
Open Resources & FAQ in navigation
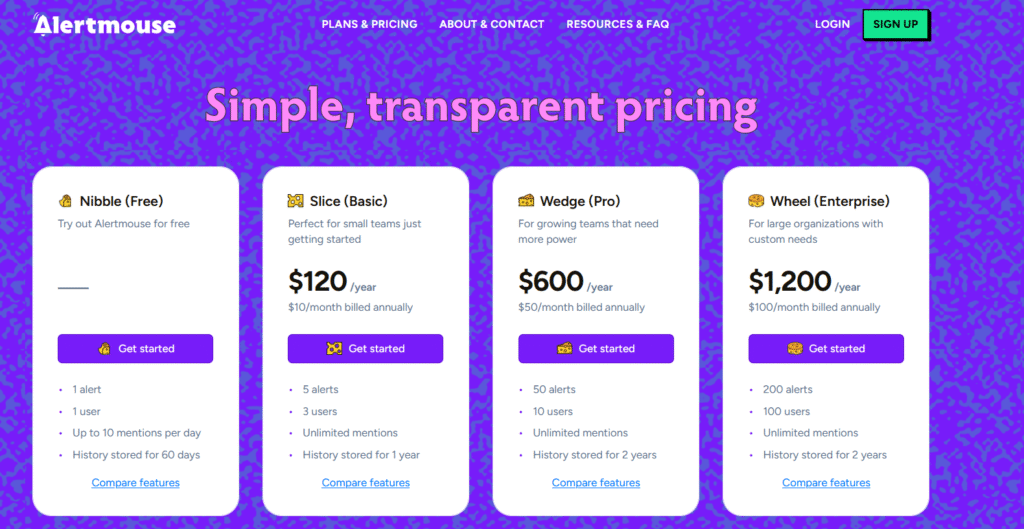pyautogui.click(x=617, y=24)
